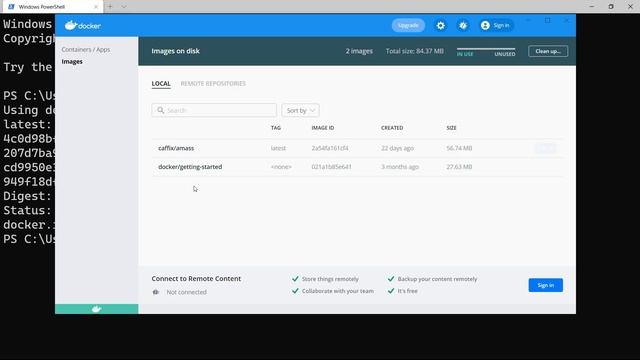Click the 56.74 MB size cell
The height and width of the screenshot is (360, 640).
[x=459, y=148]
